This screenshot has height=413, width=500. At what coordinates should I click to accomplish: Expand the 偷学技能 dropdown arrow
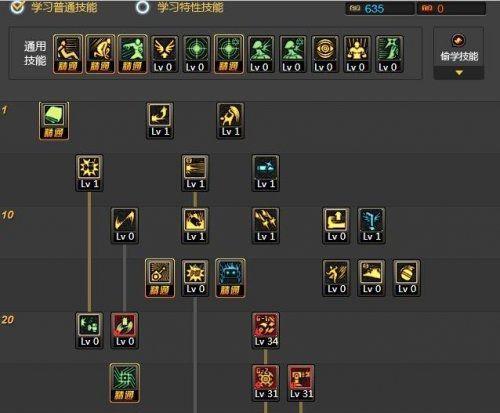click(x=459, y=72)
